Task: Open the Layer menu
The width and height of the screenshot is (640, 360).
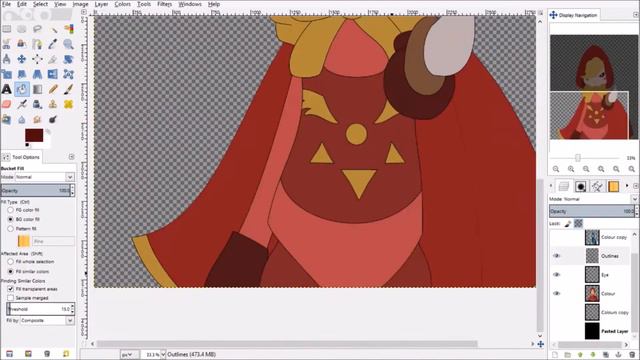Action: point(101,4)
